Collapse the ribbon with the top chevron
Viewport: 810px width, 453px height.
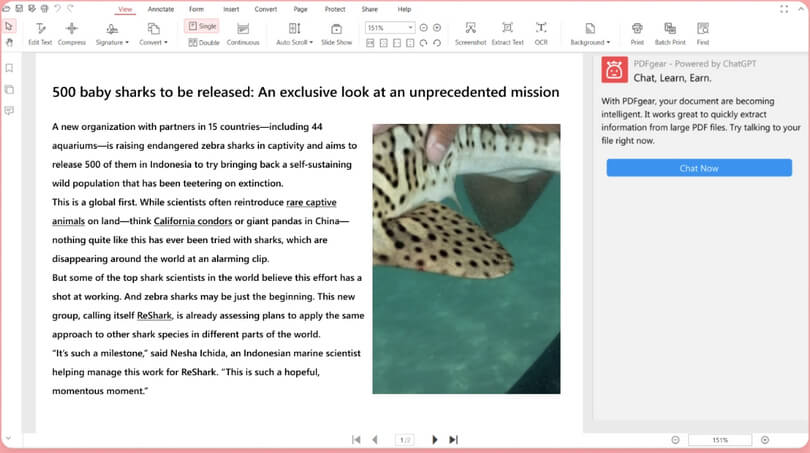coord(801,9)
